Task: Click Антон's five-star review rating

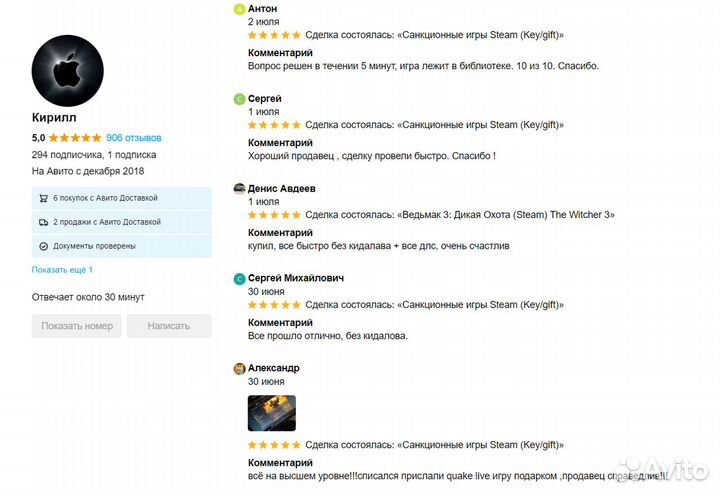Action: (x=274, y=35)
